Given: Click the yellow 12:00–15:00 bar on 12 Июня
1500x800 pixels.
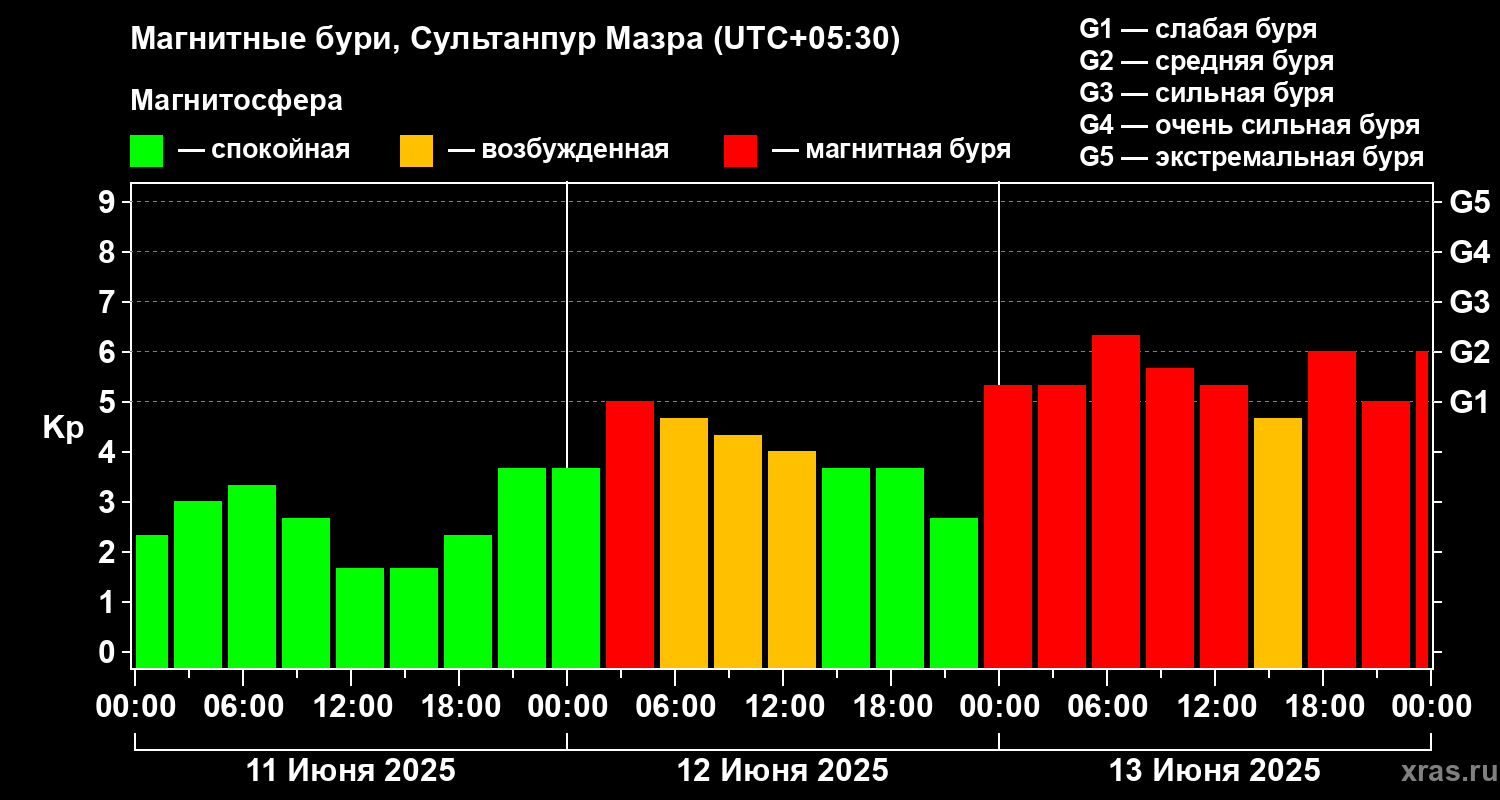Looking at the screenshot, I should coord(792,559).
